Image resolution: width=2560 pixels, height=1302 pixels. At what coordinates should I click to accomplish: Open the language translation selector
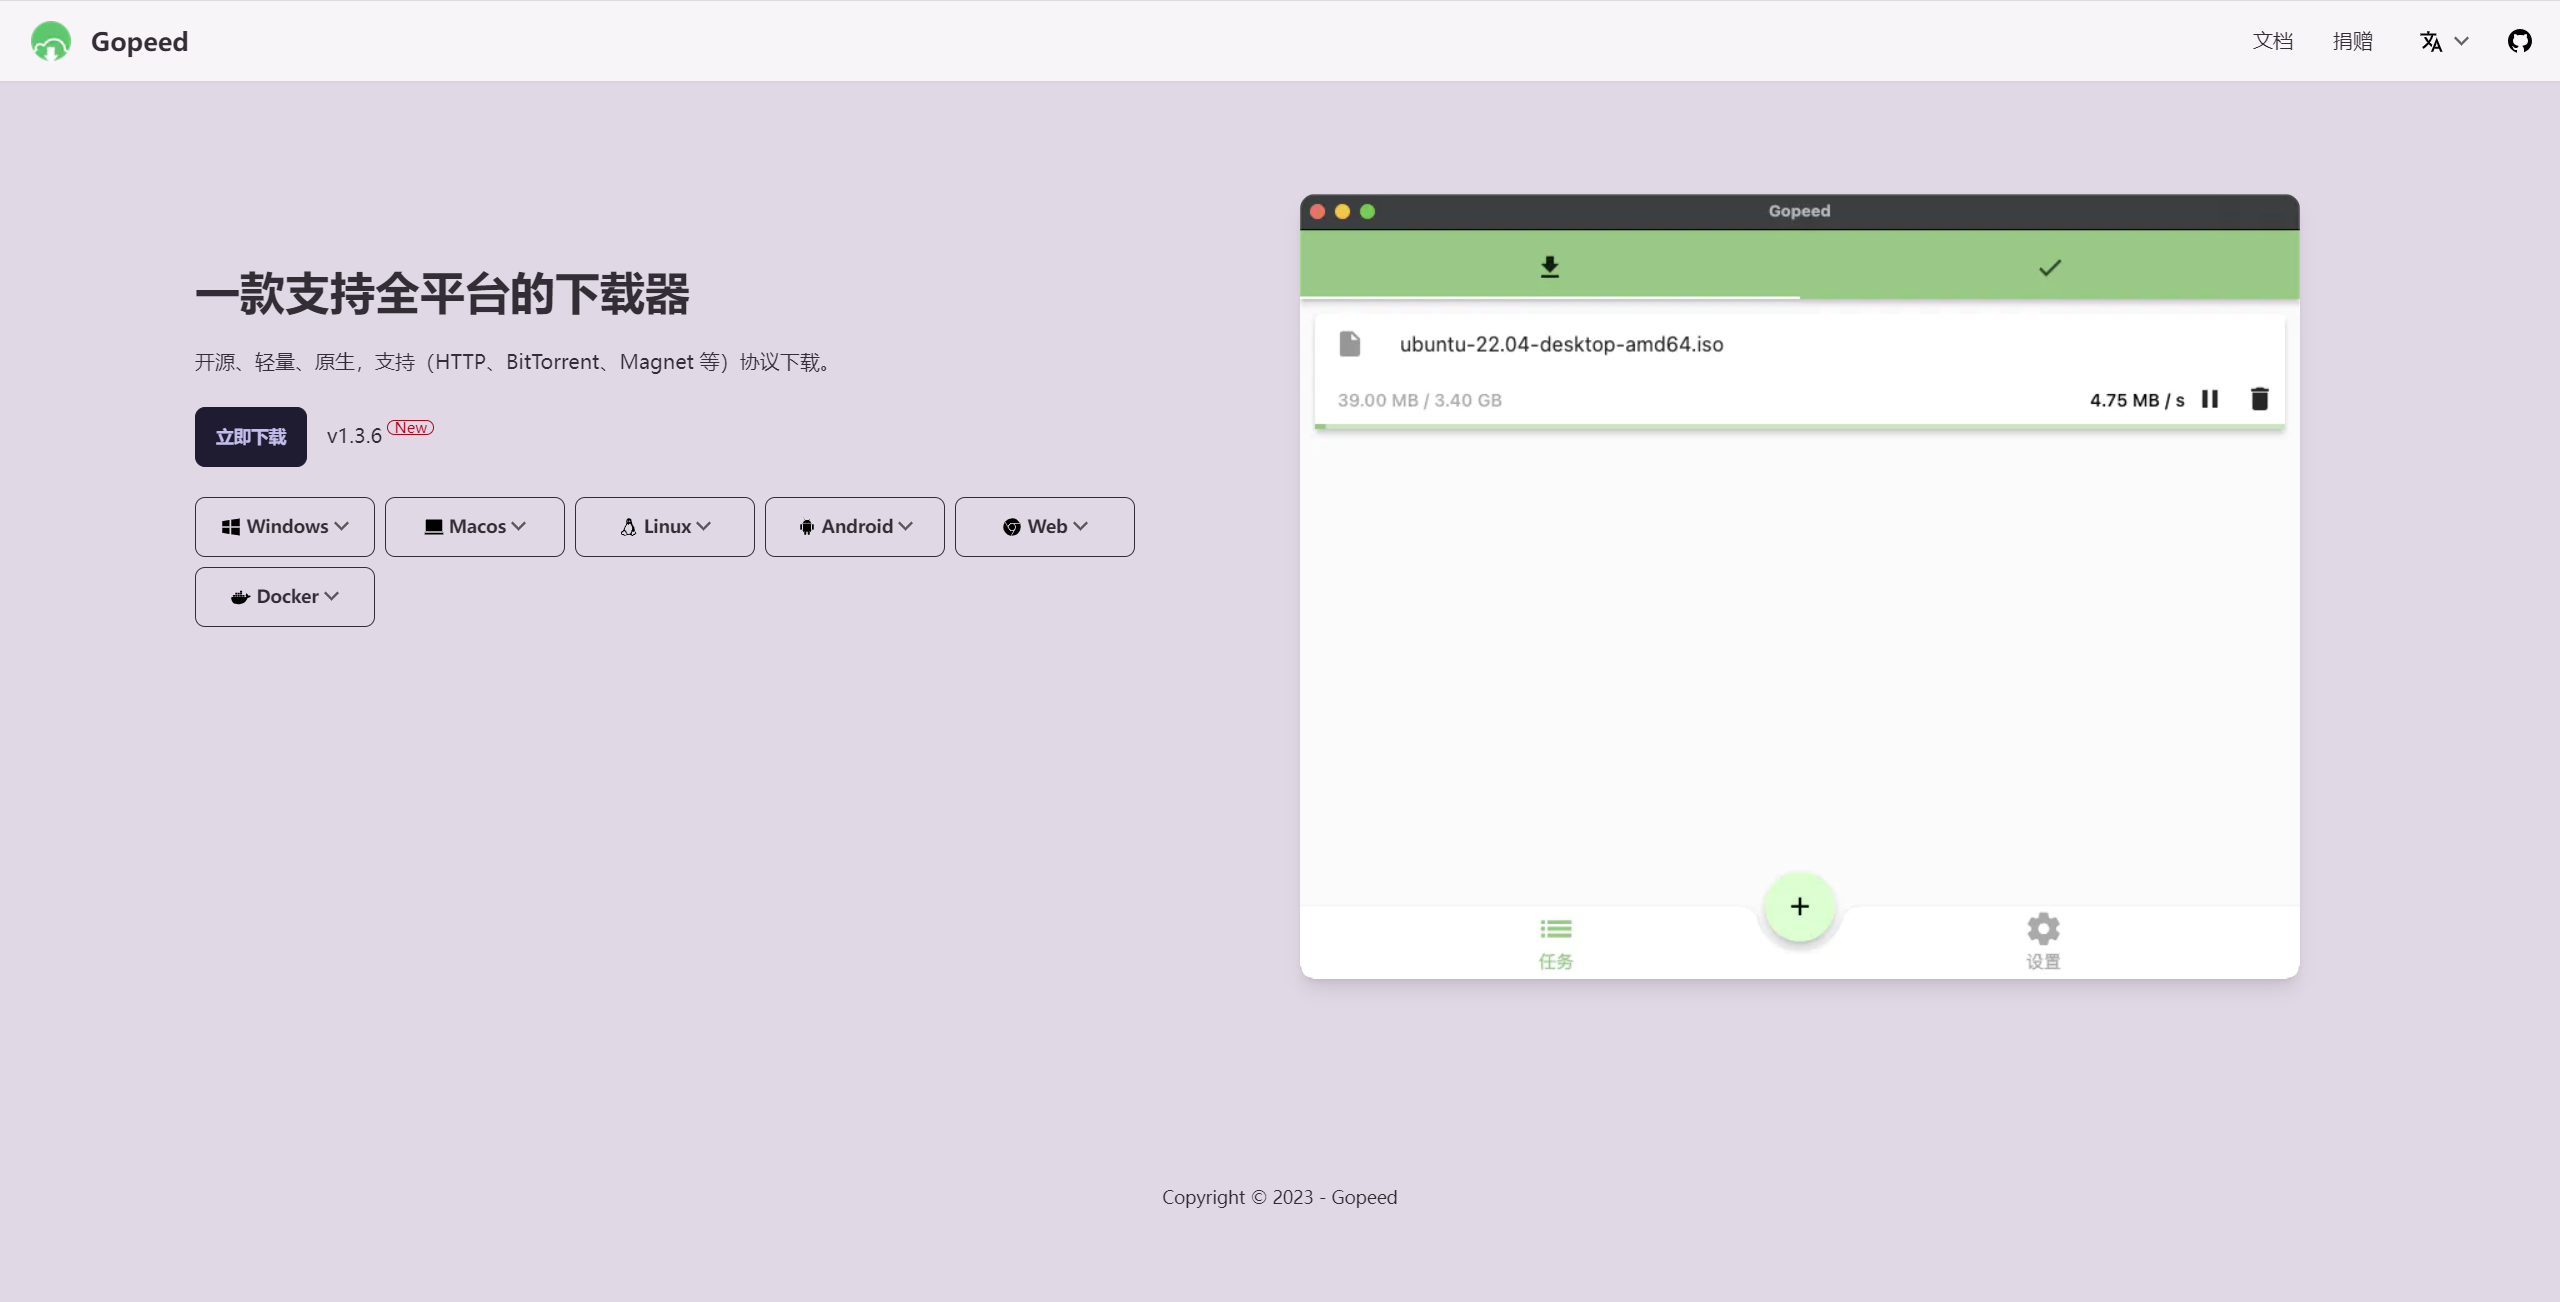[2443, 41]
